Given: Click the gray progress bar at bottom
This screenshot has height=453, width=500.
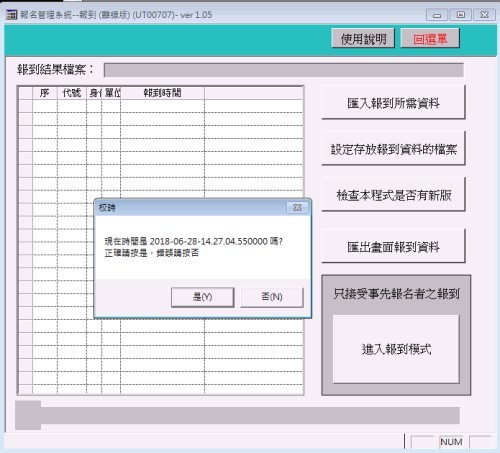Looking at the screenshot, I should click(x=237, y=415).
